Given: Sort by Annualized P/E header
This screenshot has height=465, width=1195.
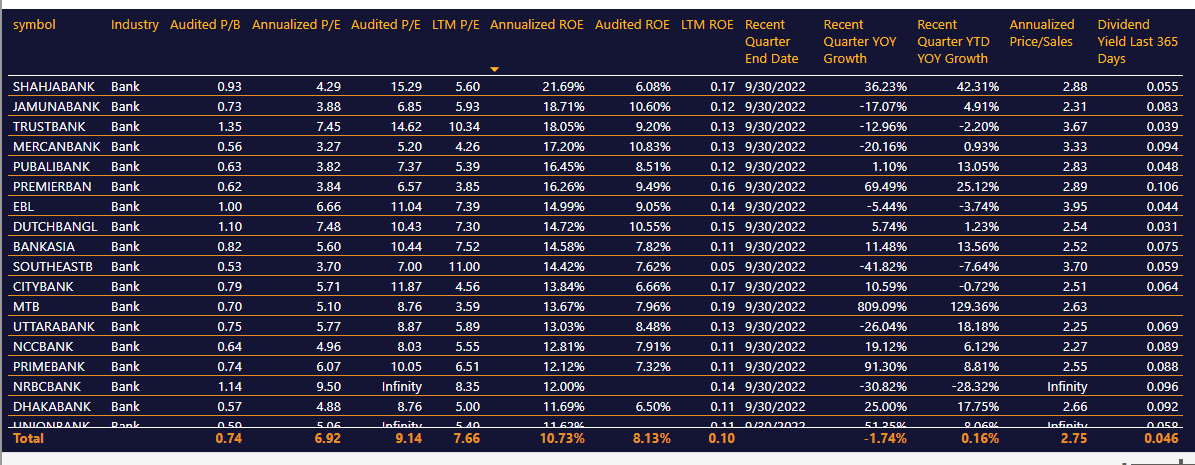Looking at the screenshot, I should coord(296,24).
